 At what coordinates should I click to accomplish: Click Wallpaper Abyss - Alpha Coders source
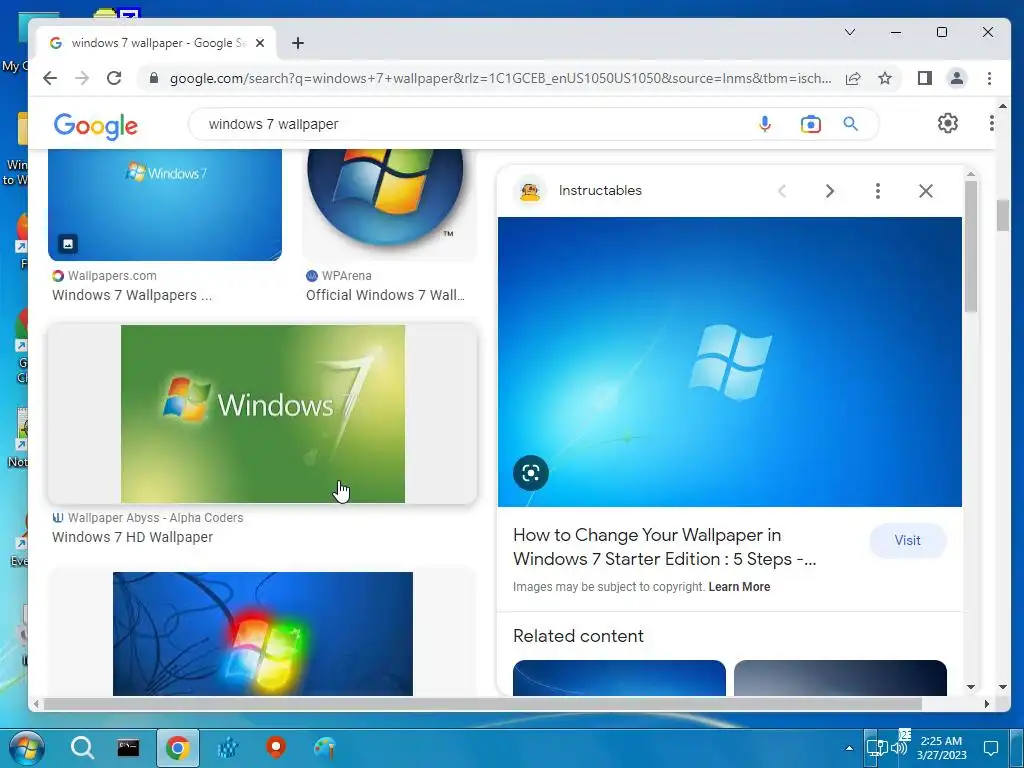[155, 518]
